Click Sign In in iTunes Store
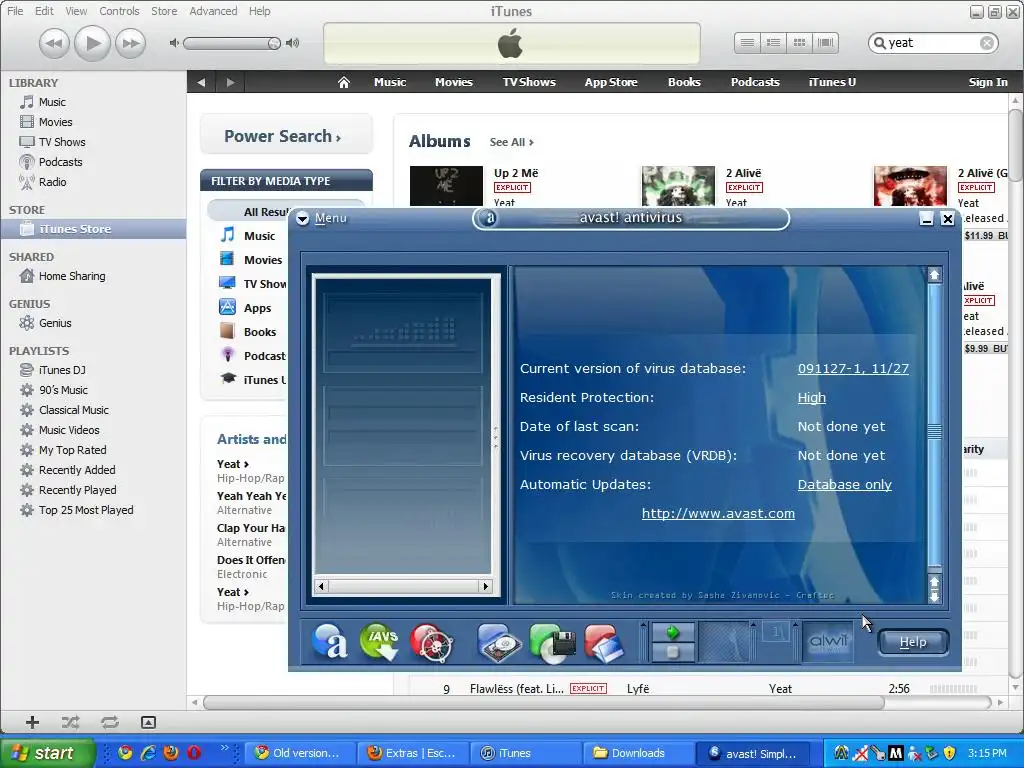Image resolution: width=1024 pixels, height=768 pixels. click(987, 82)
